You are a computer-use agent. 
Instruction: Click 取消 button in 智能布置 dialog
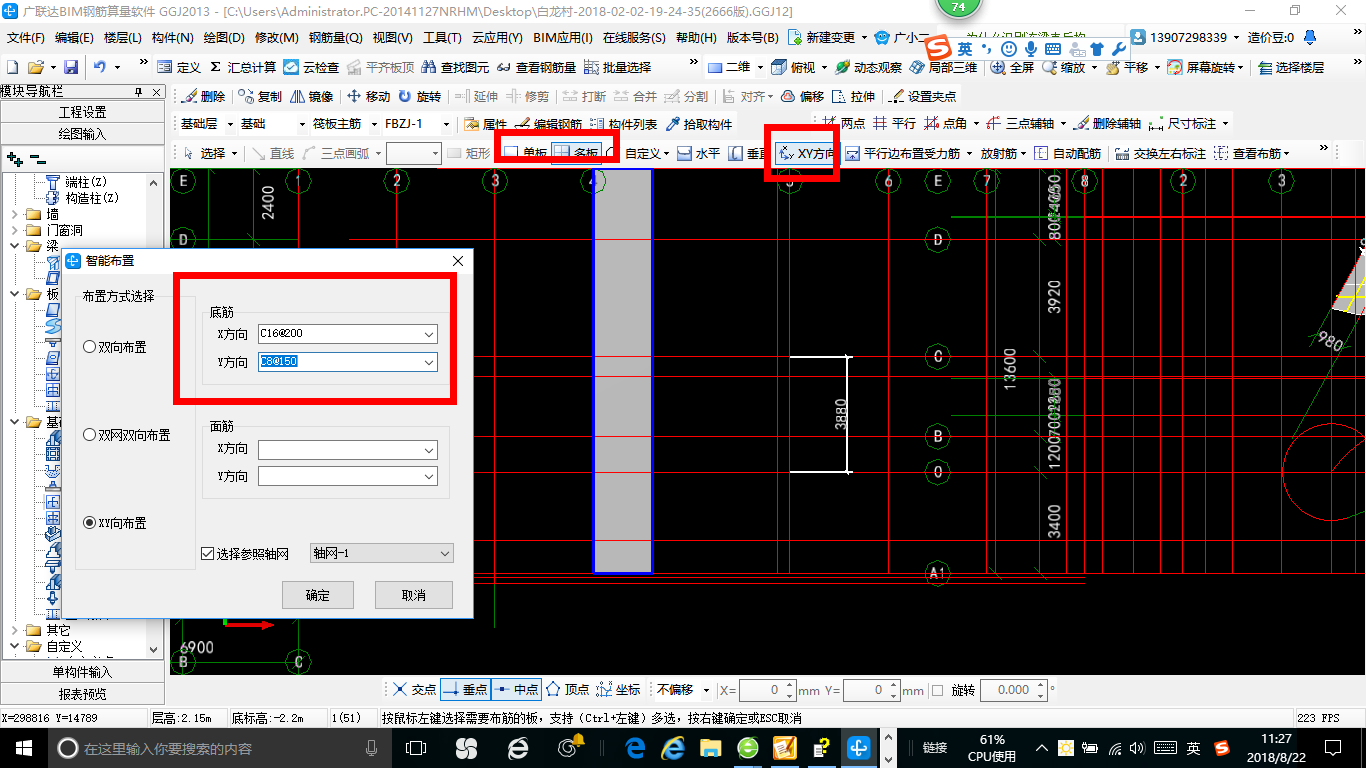tap(413, 595)
